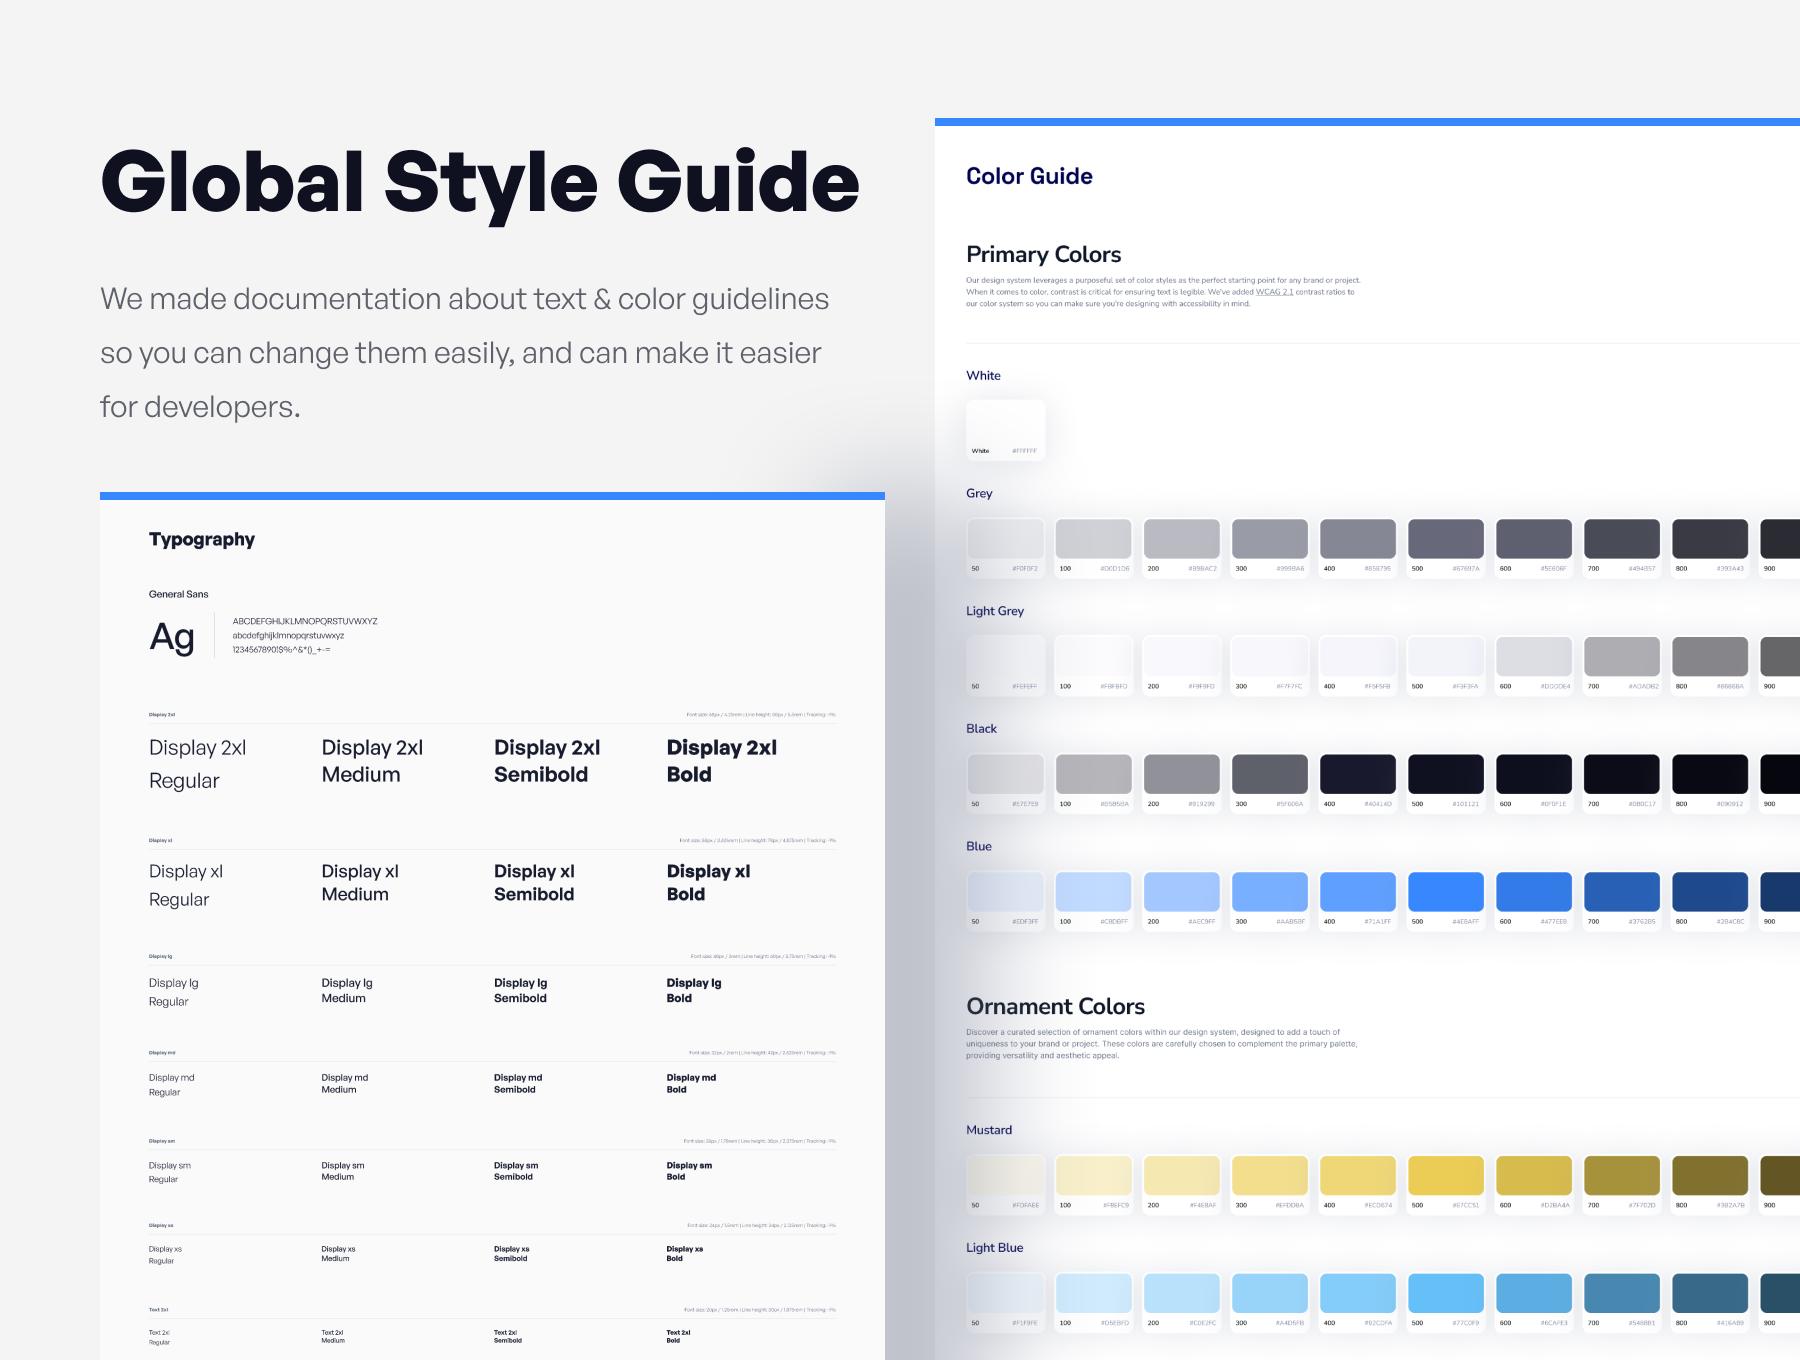Screen dimensions: 1800x1360
Task: Select the Grey 500 color swatch
Action: coord(1445,539)
